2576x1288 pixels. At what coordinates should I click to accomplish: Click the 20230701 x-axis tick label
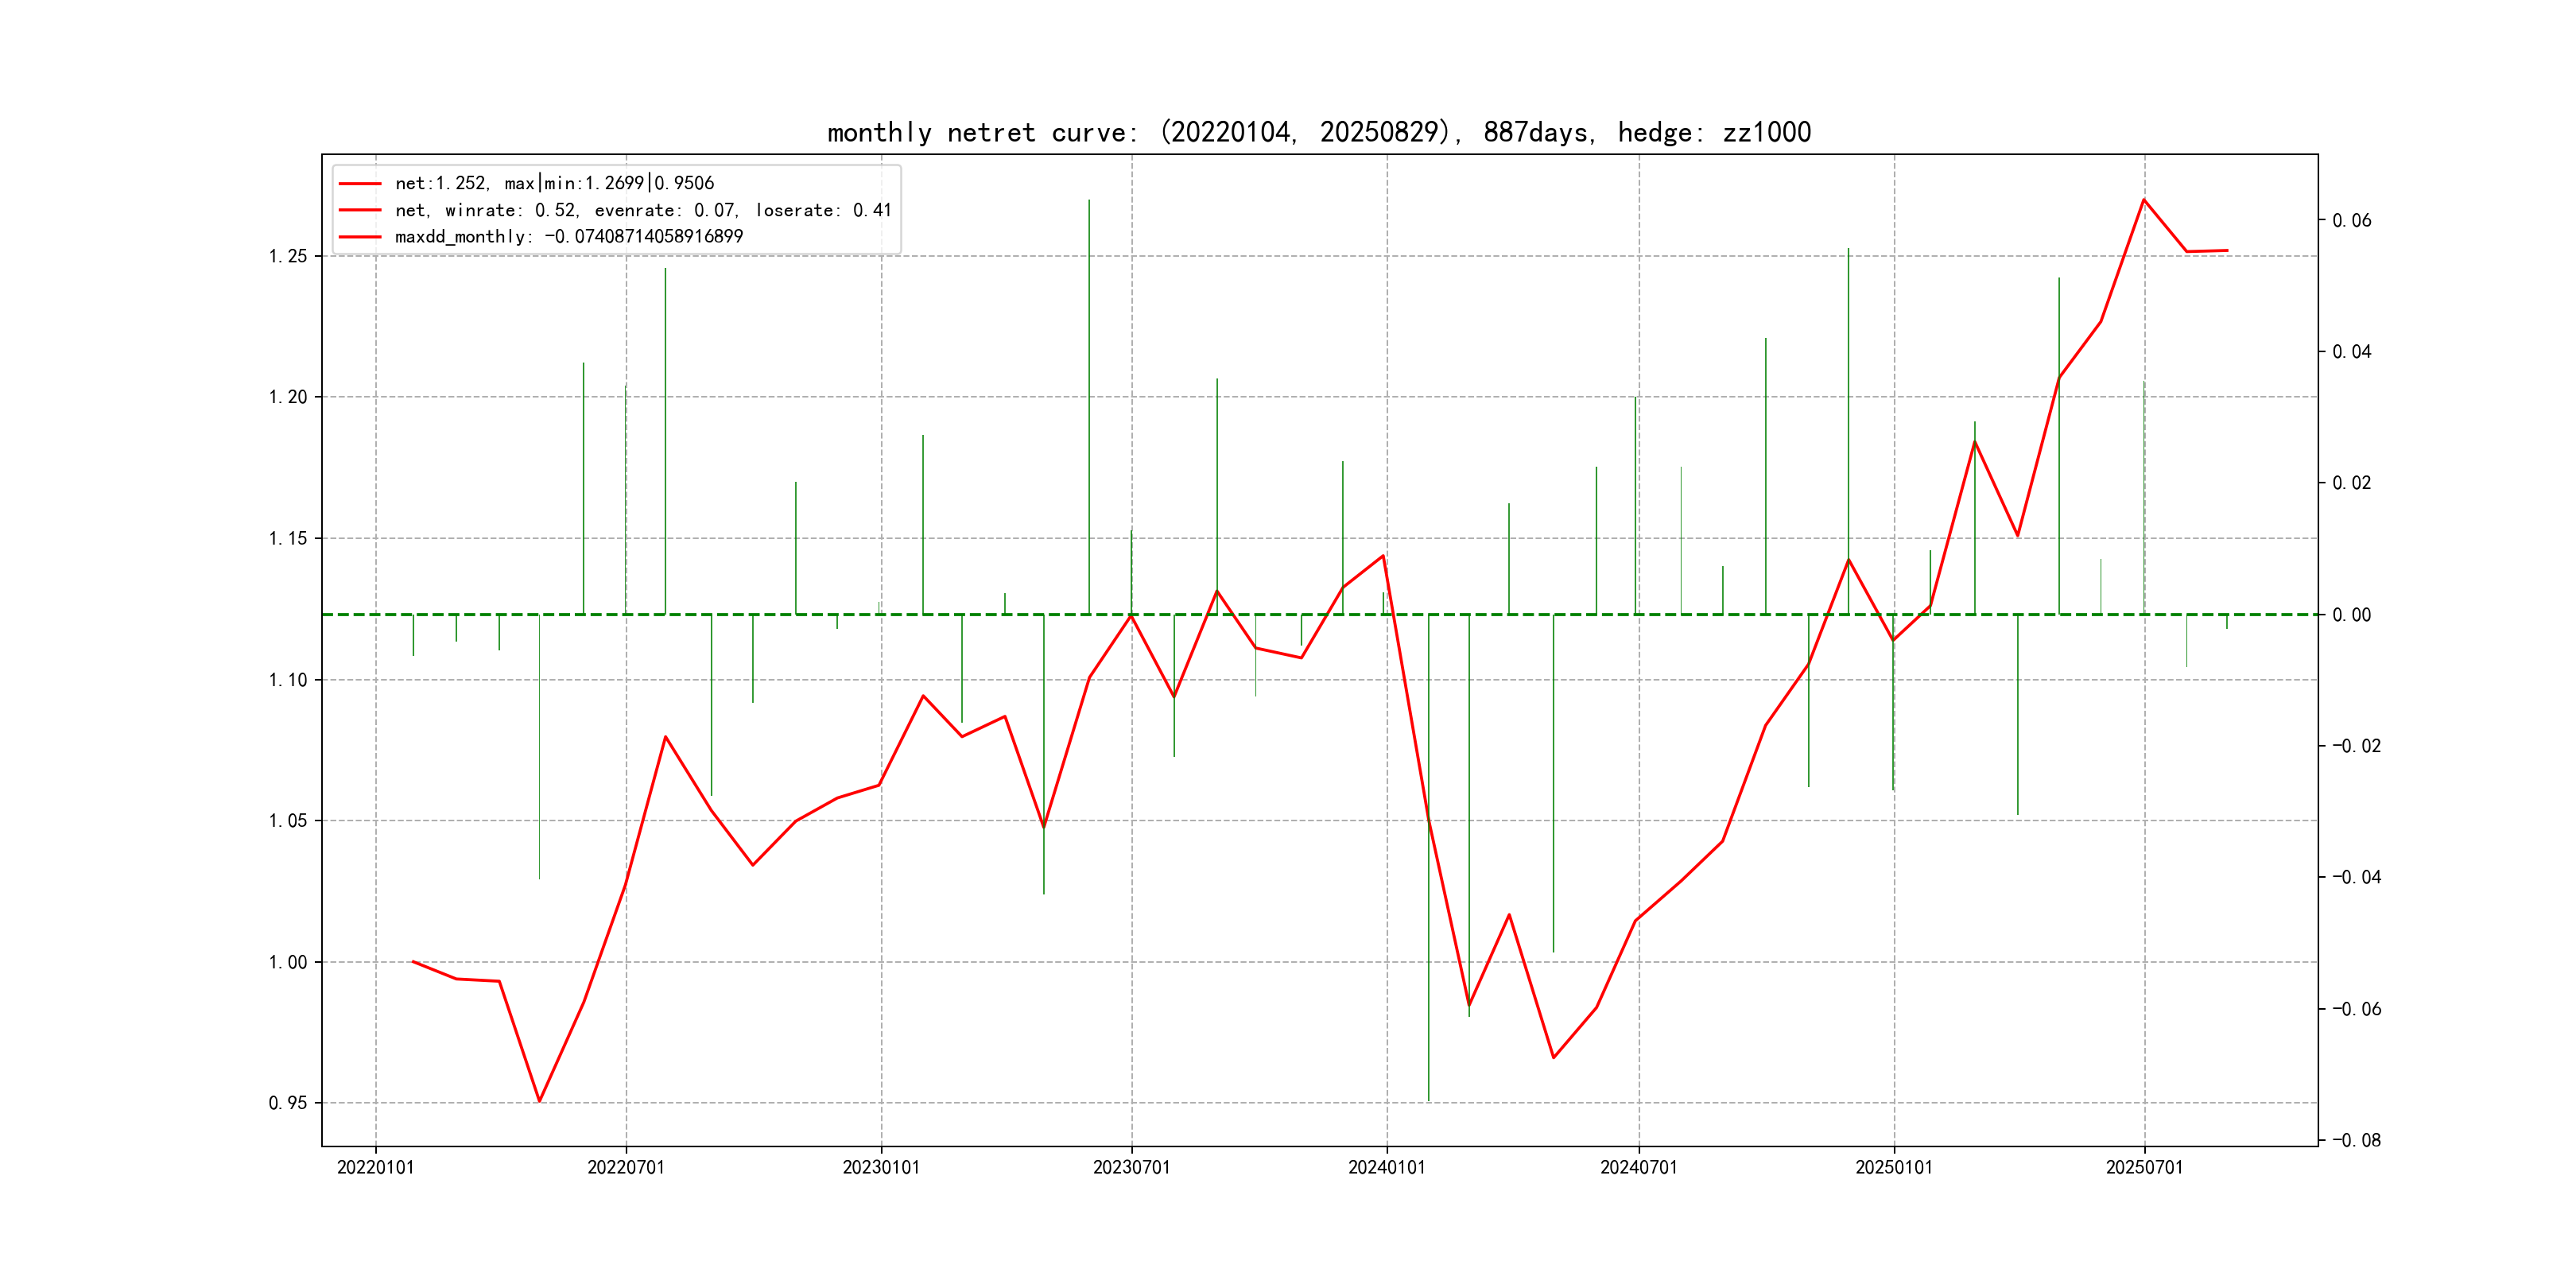tap(1131, 1168)
